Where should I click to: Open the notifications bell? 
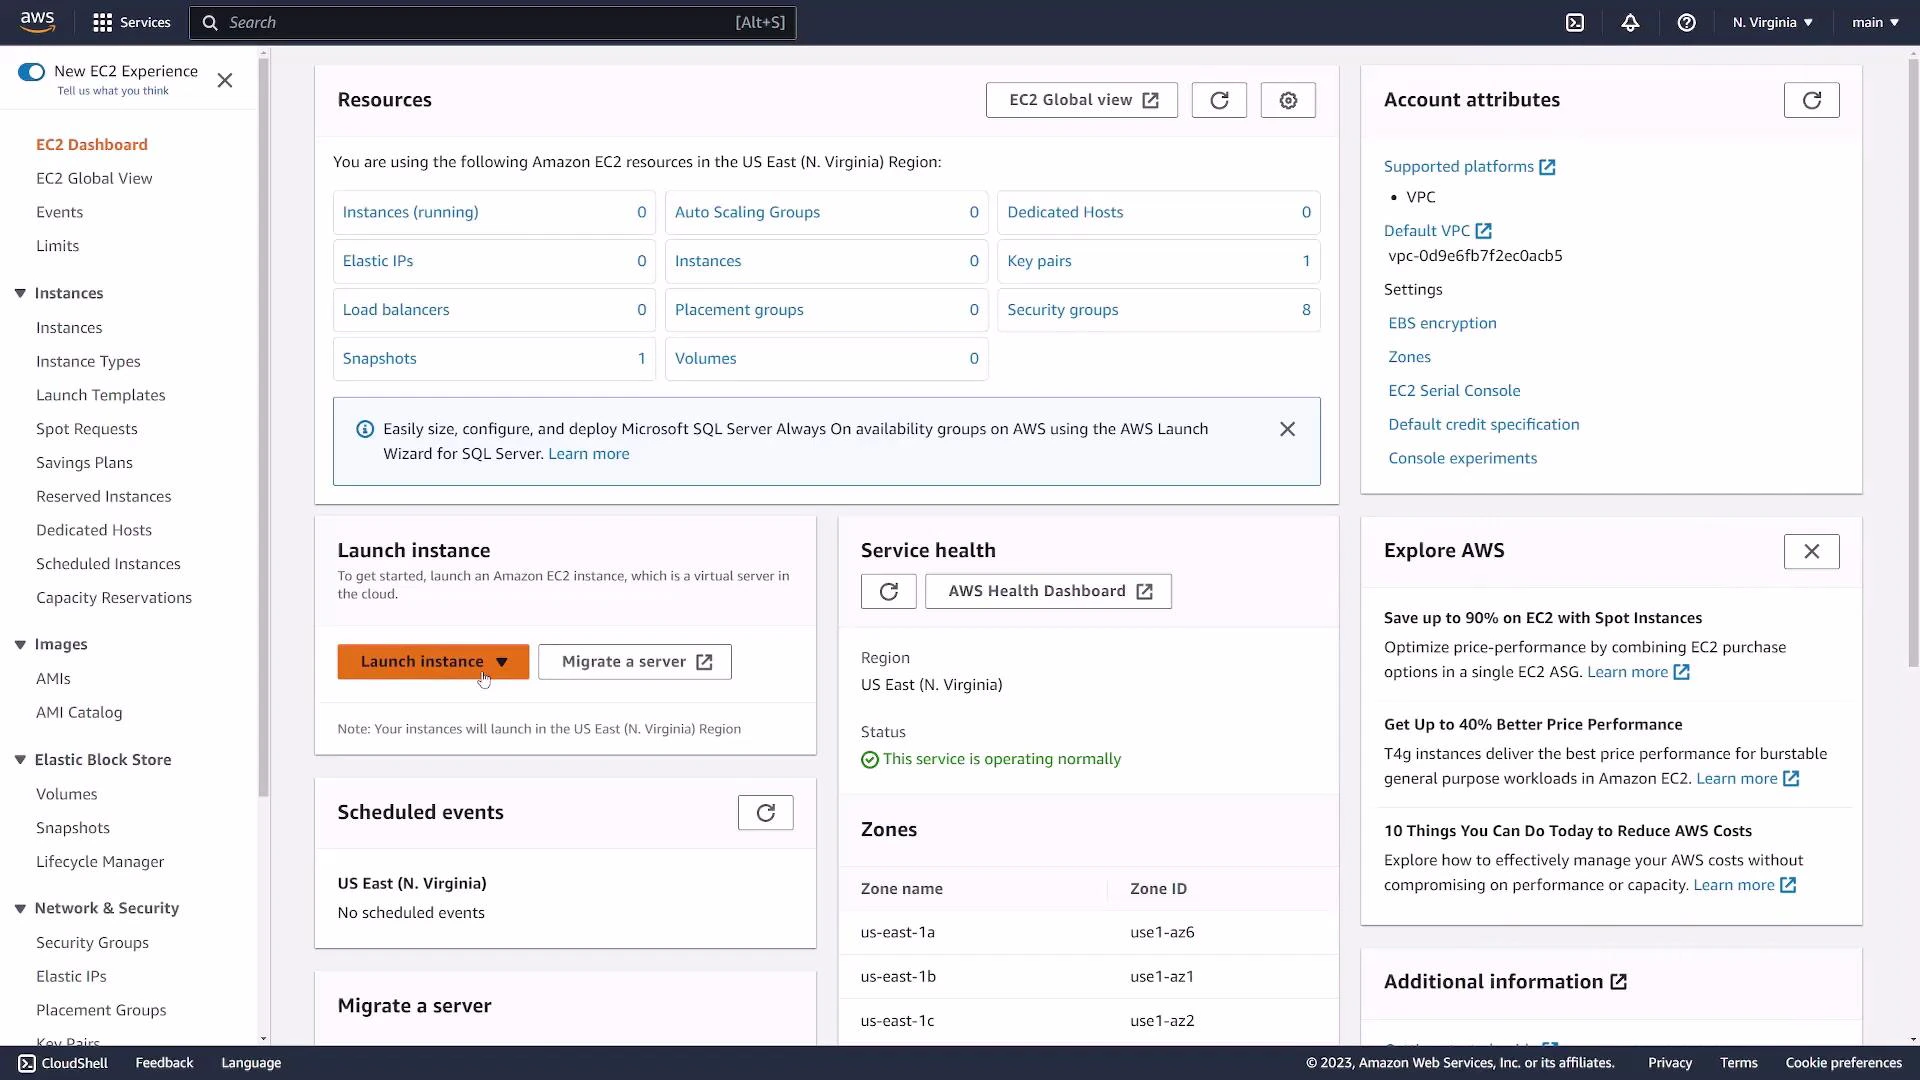[x=1630, y=22]
